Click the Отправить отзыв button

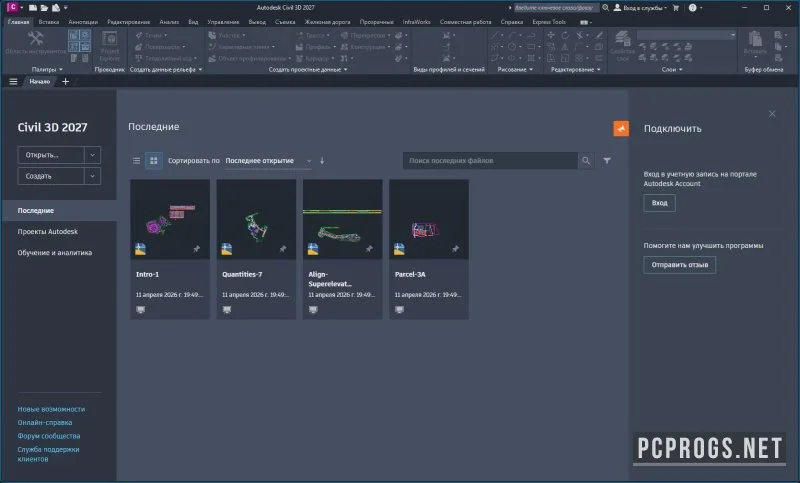[680, 265]
